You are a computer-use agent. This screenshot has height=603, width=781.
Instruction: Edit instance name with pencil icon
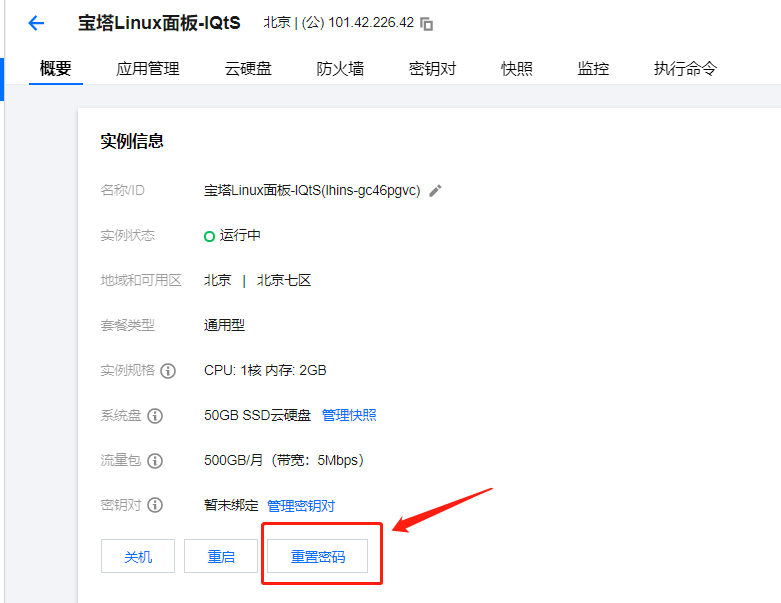point(435,191)
